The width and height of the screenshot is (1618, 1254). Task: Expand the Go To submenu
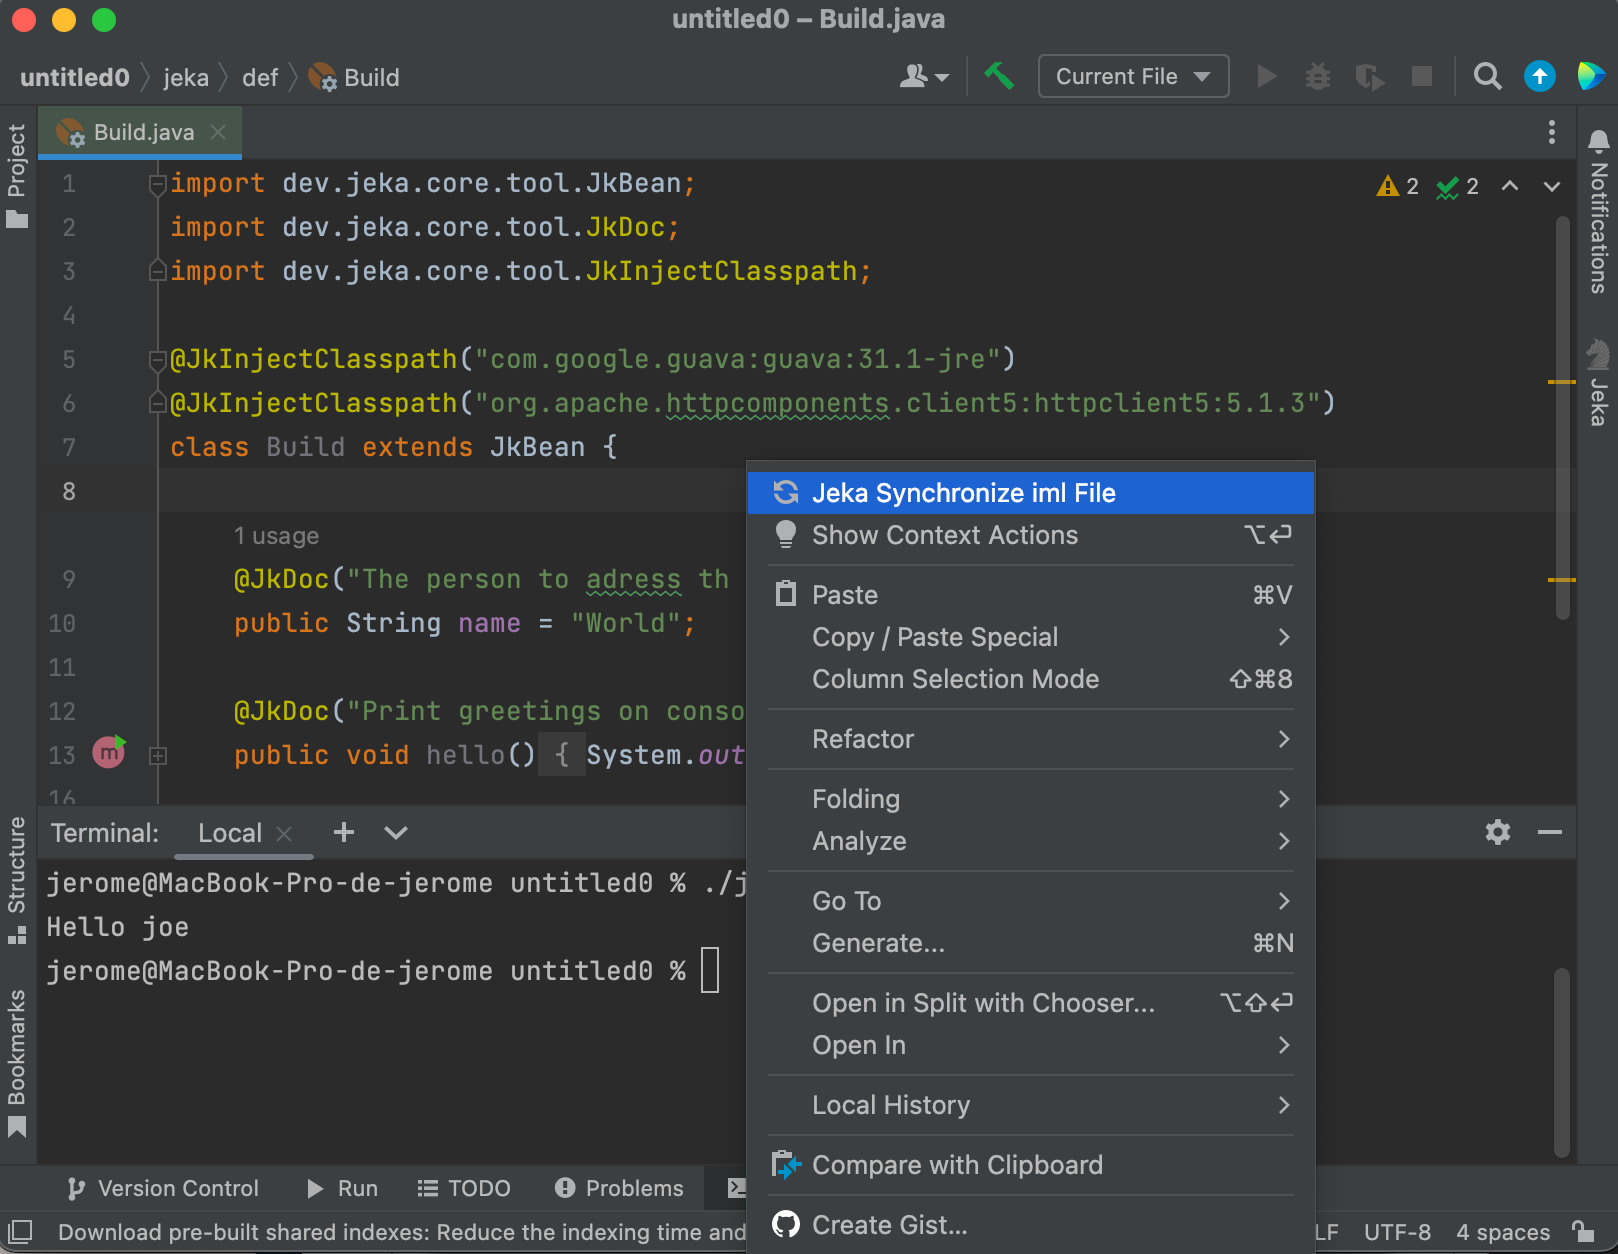click(x=1031, y=901)
